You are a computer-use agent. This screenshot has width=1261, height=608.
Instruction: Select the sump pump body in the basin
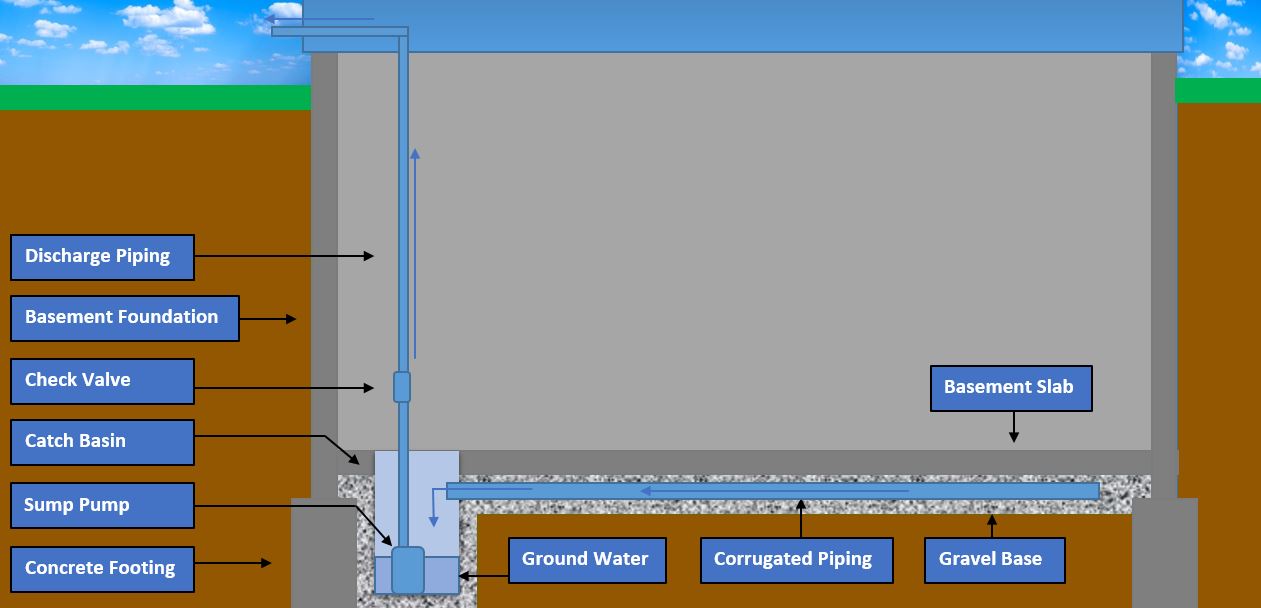[407, 569]
